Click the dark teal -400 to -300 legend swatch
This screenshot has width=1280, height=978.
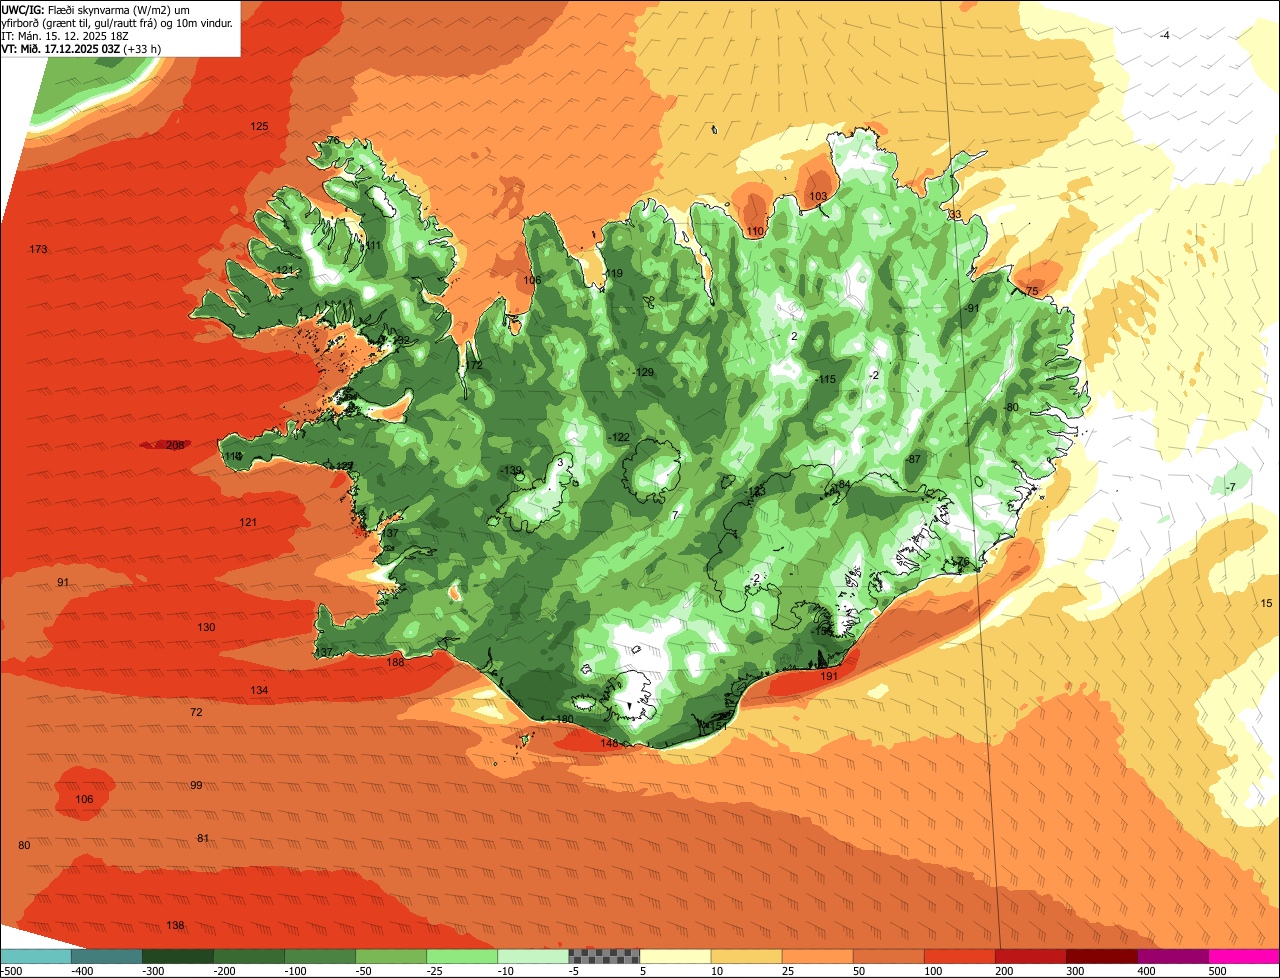pos(106,956)
